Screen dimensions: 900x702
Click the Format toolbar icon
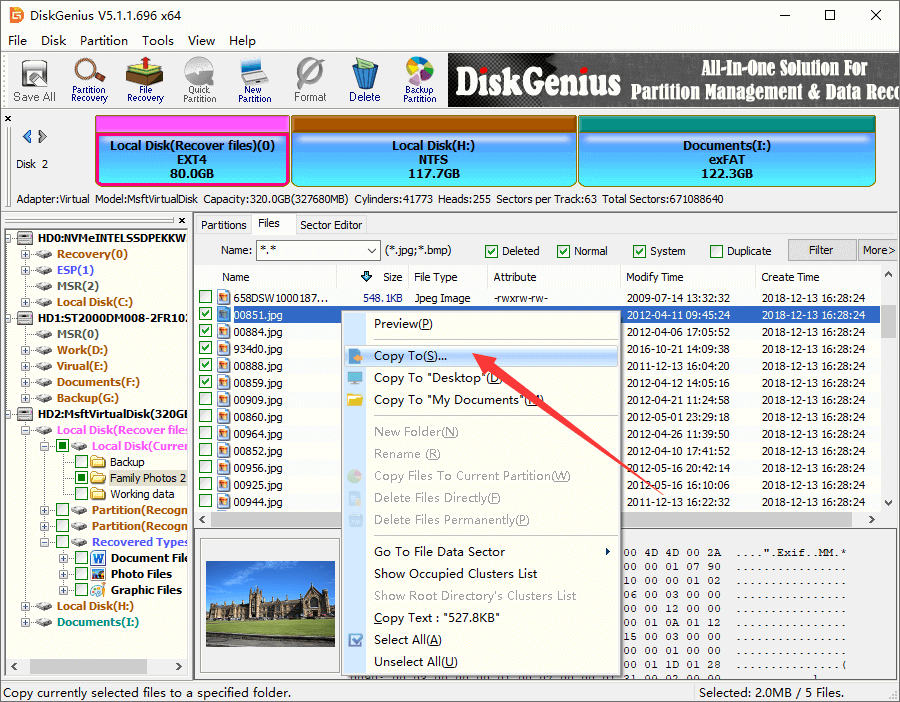(310, 80)
